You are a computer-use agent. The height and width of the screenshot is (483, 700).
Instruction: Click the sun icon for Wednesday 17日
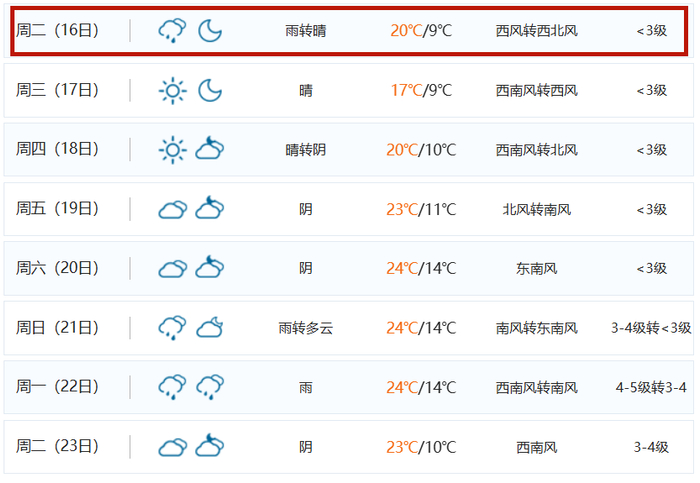point(172,91)
